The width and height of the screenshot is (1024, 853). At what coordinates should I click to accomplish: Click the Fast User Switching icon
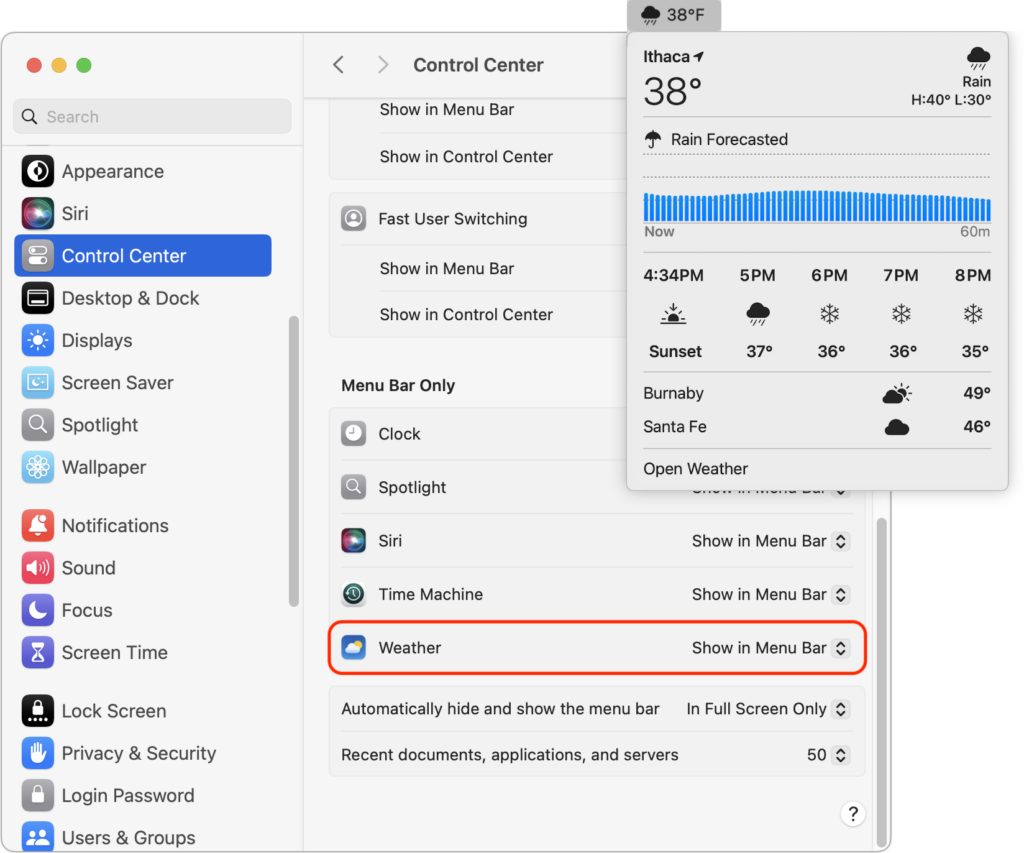pos(353,218)
